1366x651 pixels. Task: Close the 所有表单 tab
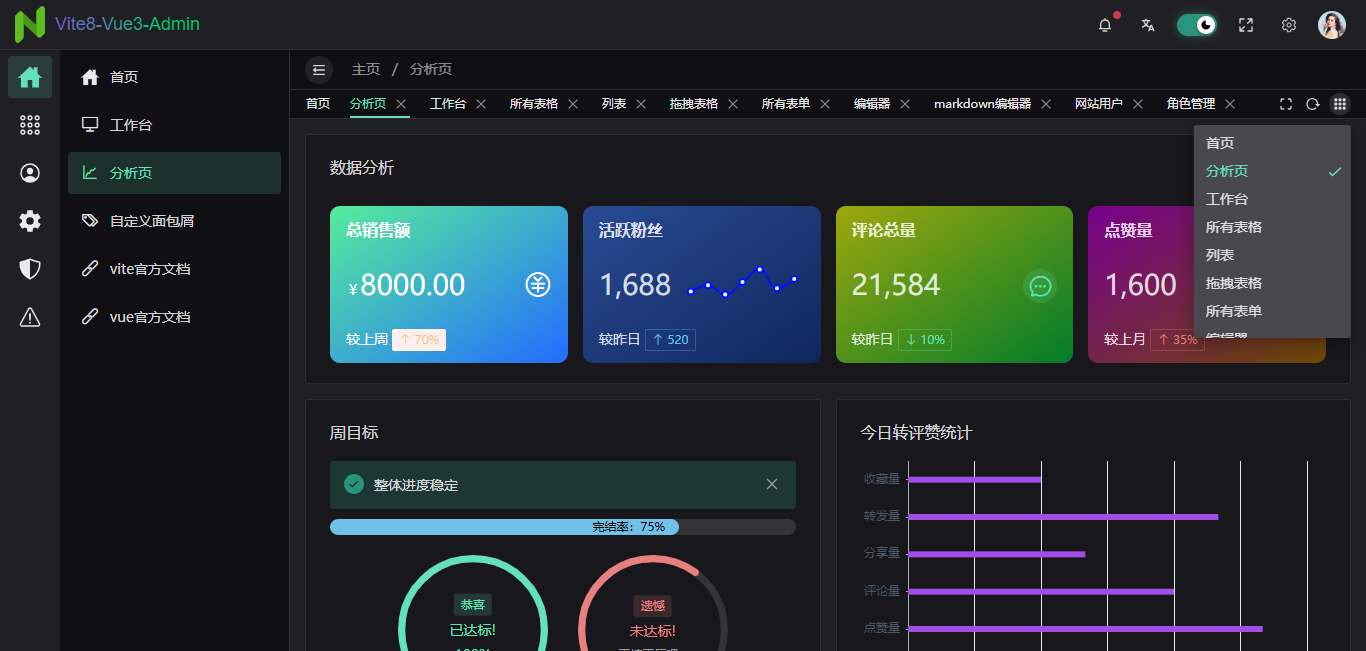tap(825, 104)
